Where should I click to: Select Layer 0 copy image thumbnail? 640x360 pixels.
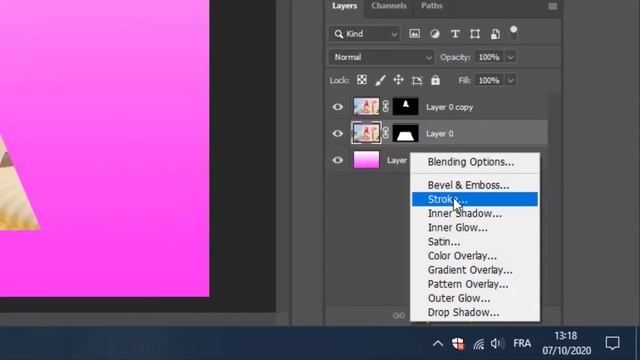[x=366, y=107]
